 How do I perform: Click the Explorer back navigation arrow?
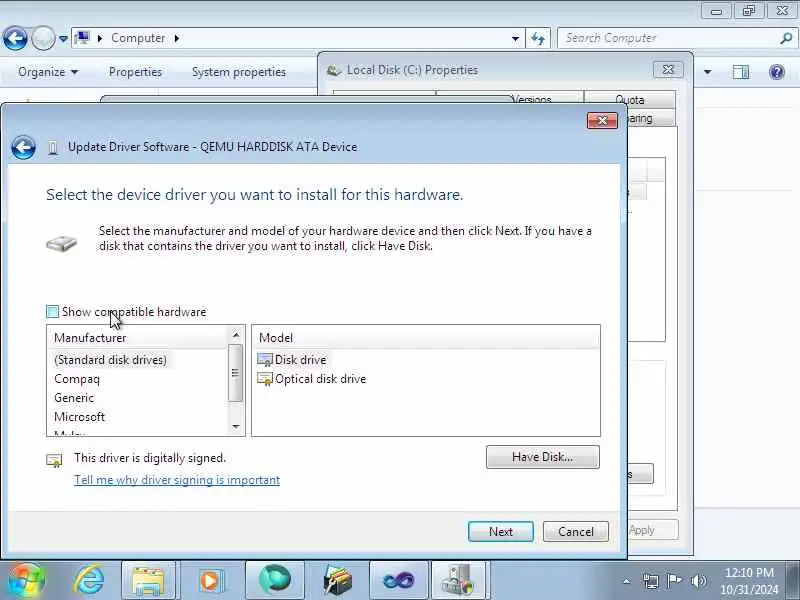[x=15, y=38]
